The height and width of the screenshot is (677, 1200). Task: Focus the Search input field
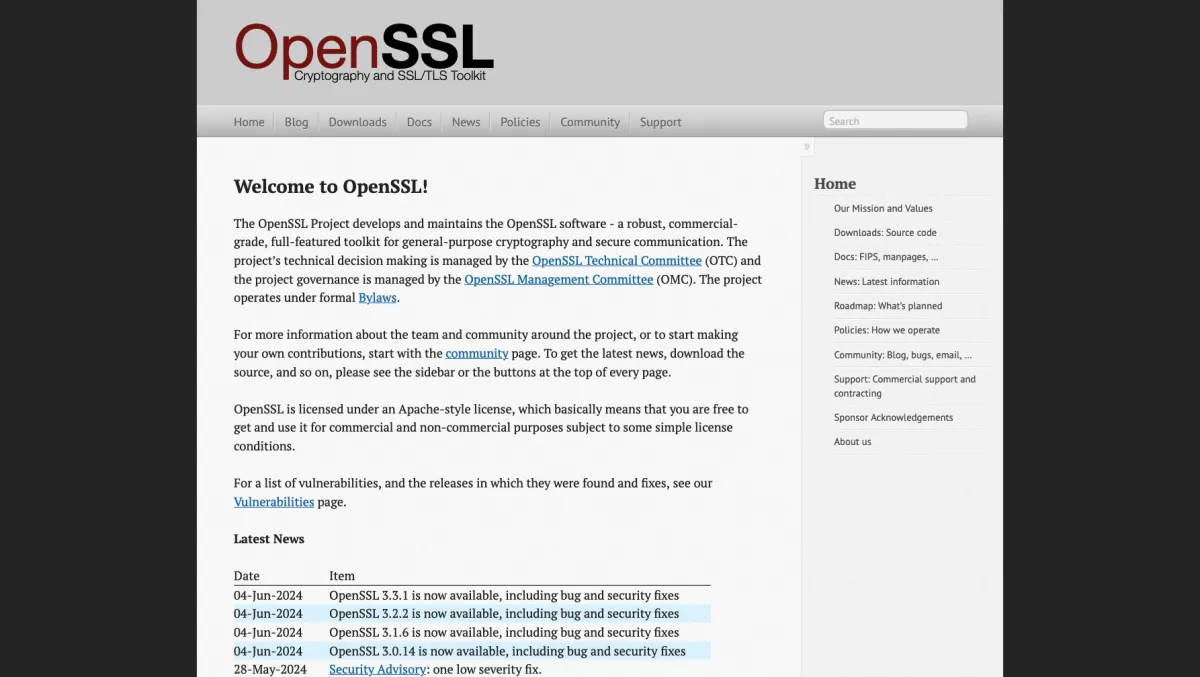tap(895, 121)
